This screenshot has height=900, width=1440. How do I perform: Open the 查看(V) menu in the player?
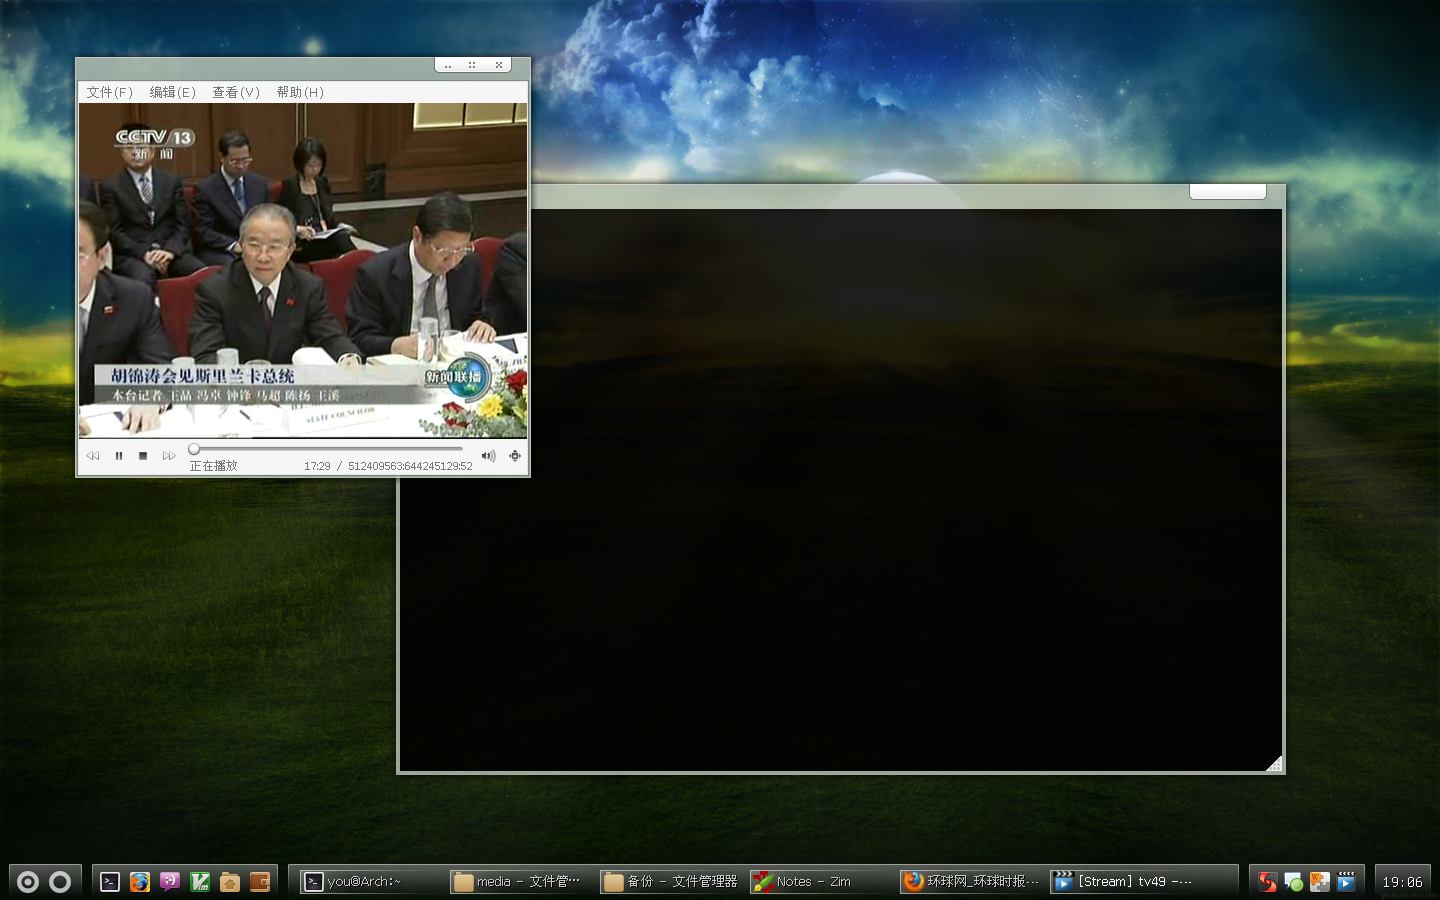click(x=235, y=92)
